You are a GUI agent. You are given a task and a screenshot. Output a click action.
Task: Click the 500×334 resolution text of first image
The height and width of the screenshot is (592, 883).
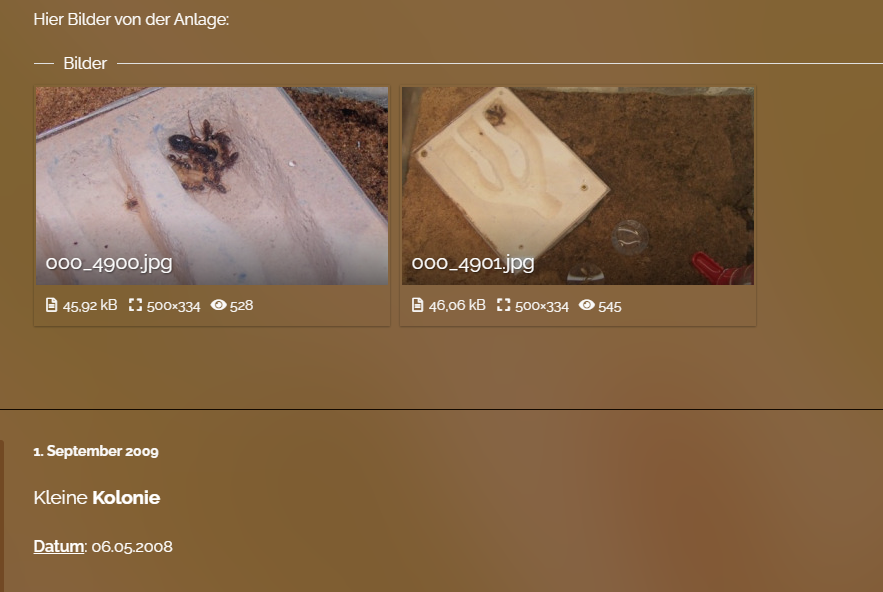click(173, 306)
